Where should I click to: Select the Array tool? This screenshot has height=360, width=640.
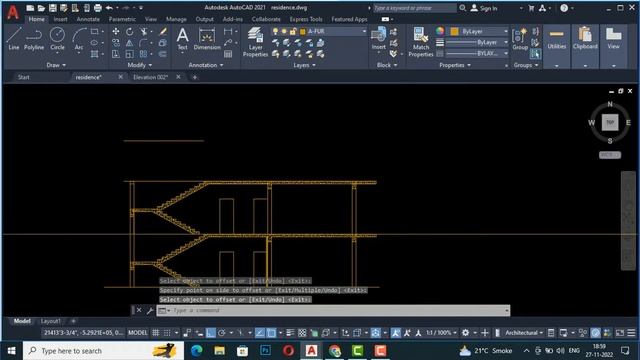(143, 54)
